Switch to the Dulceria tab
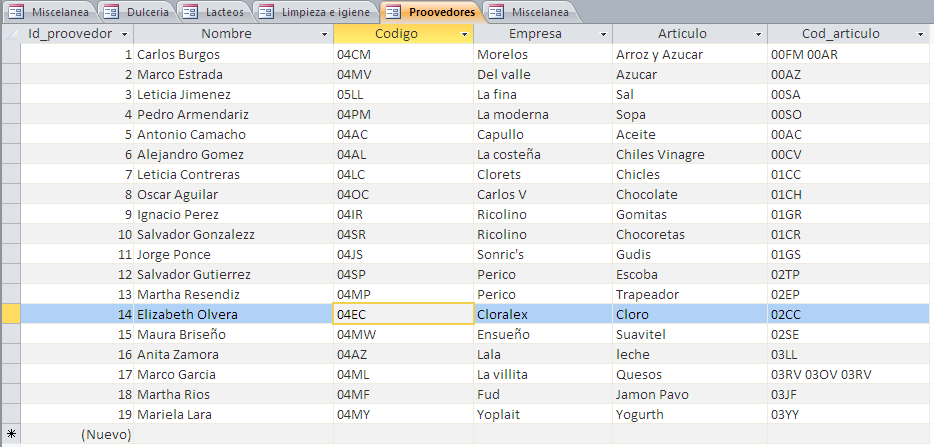The height and width of the screenshot is (447, 934). coord(137,12)
